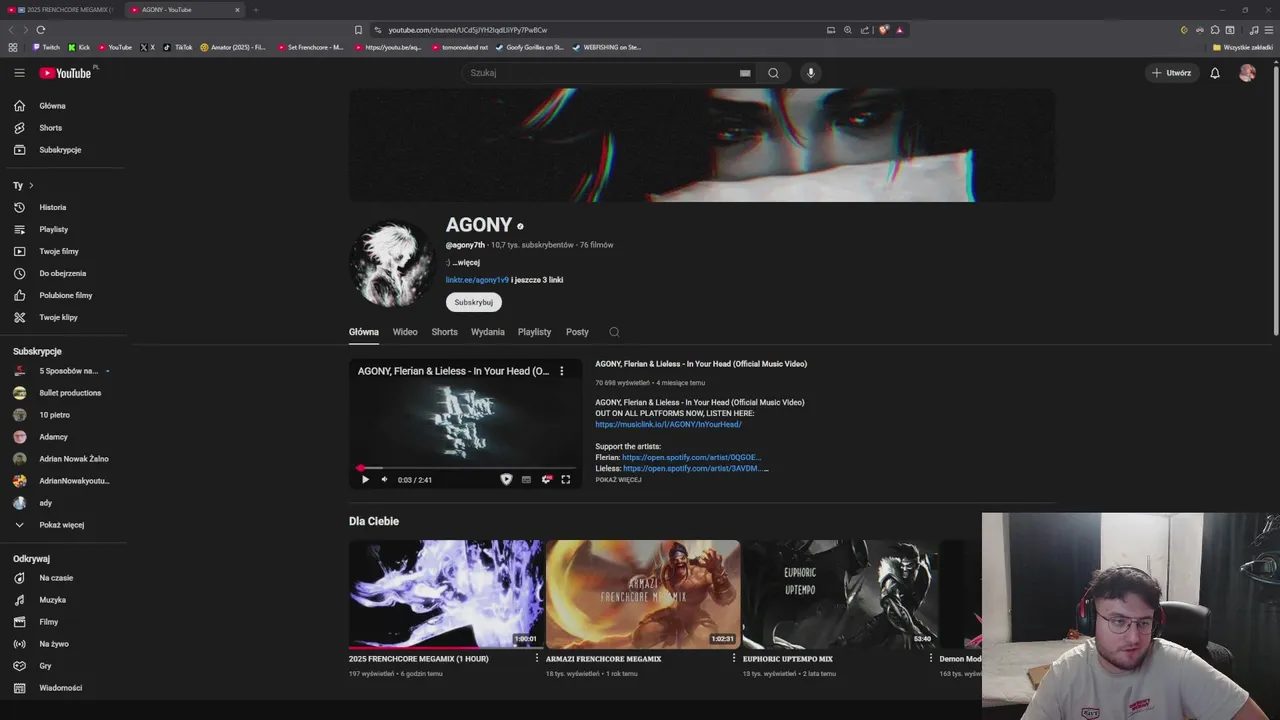1280x720 pixels.
Task: Toggle mute on the featured video
Action: (x=384, y=480)
